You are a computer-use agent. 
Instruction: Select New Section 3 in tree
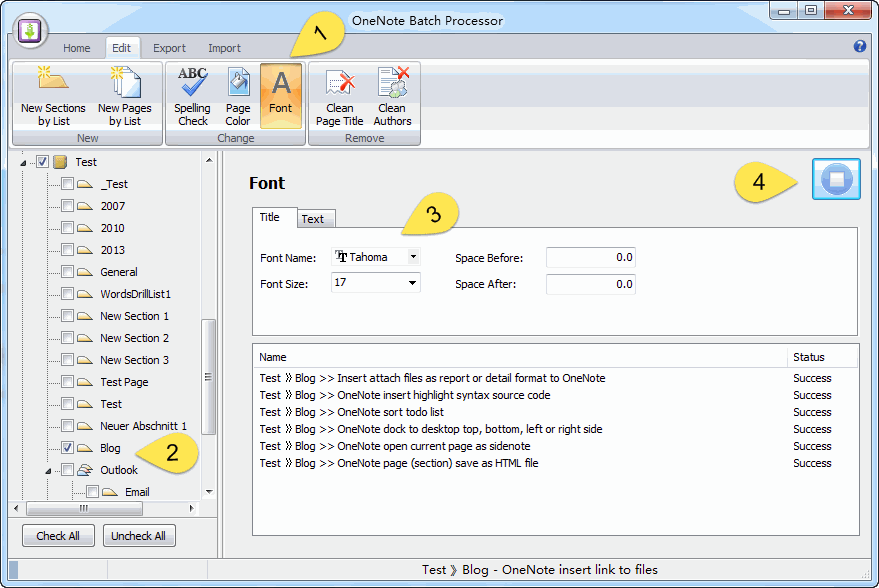click(135, 360)
